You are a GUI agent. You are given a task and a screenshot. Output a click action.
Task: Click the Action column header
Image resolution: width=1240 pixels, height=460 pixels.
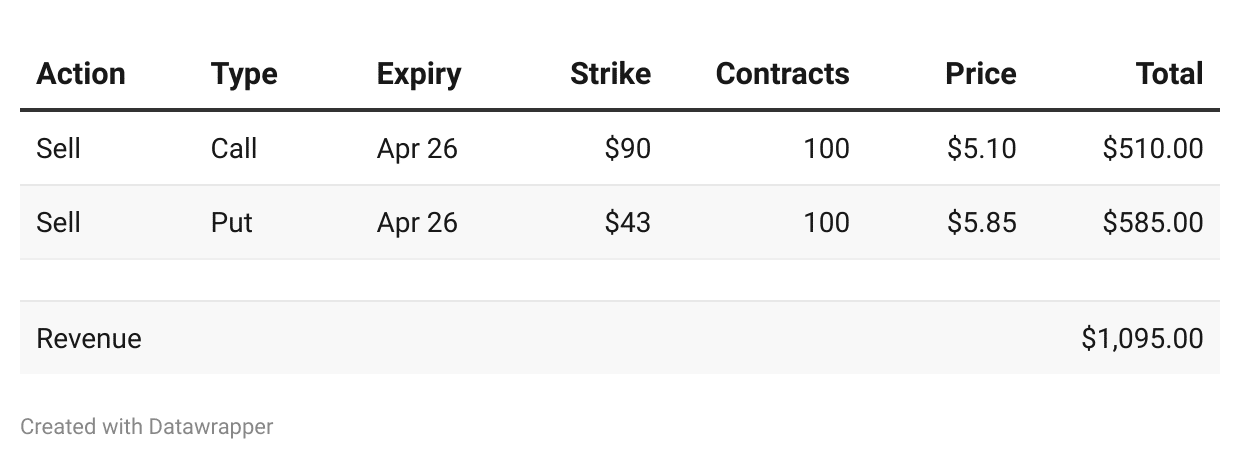[x=81, y=74]
